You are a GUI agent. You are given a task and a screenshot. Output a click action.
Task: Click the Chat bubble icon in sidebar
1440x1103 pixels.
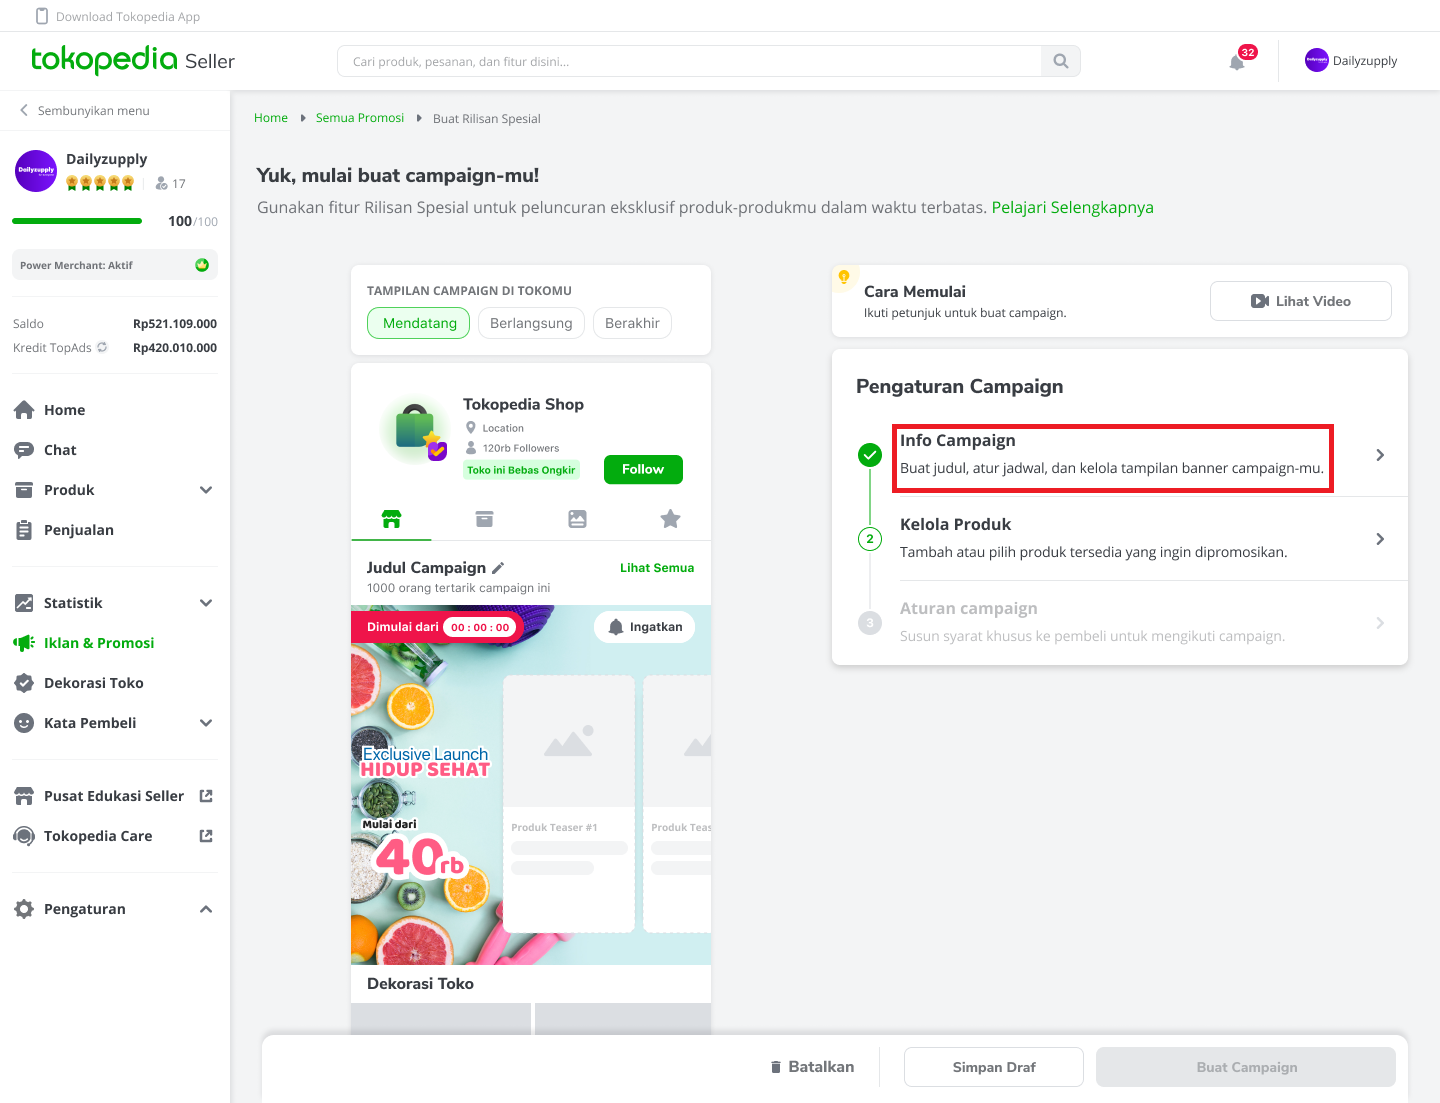click(24, 450)
